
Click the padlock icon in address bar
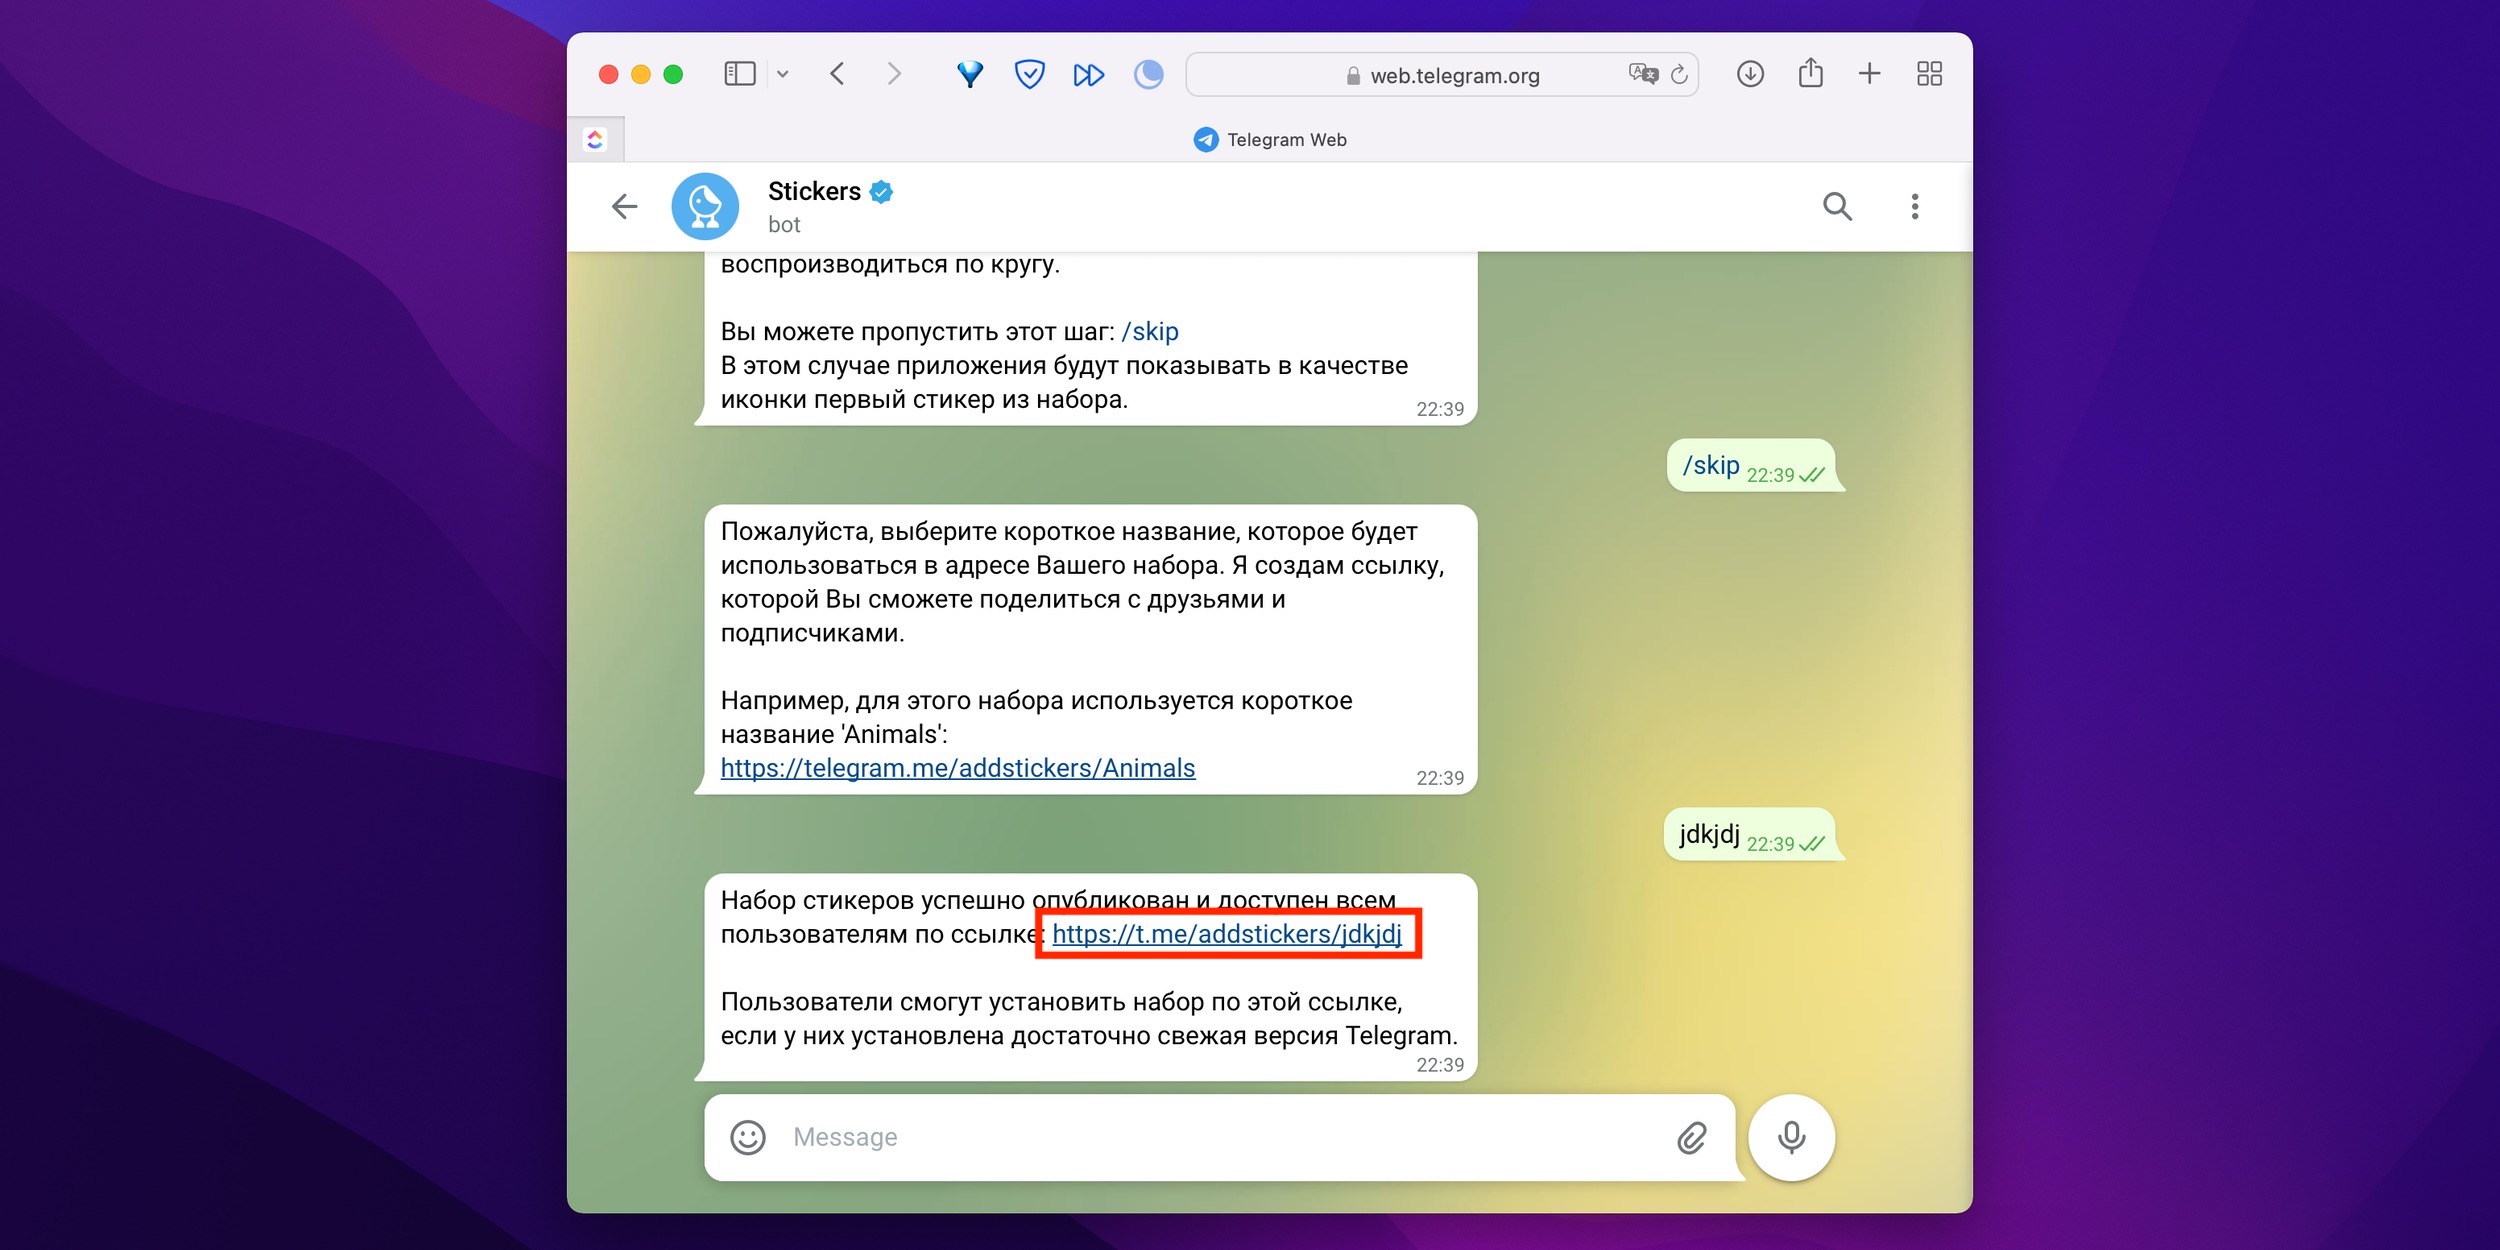click(1353, 76)
